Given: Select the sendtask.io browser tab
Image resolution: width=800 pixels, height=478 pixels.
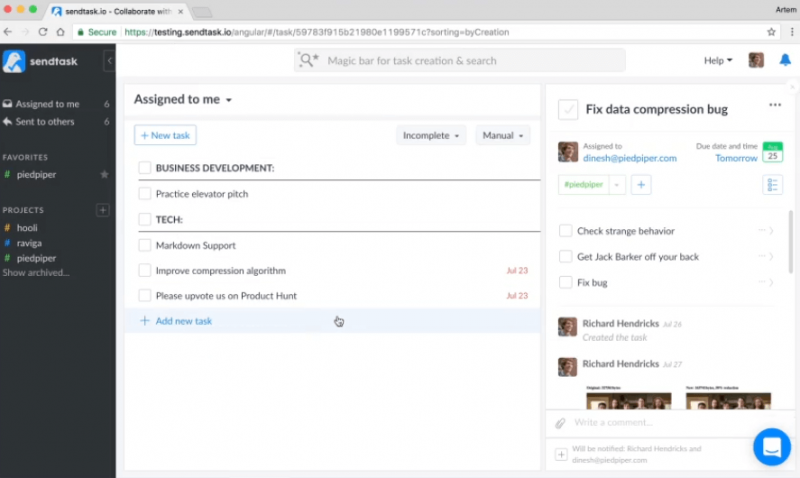Looking at the screenshot, I should click(x=117, y=11).
